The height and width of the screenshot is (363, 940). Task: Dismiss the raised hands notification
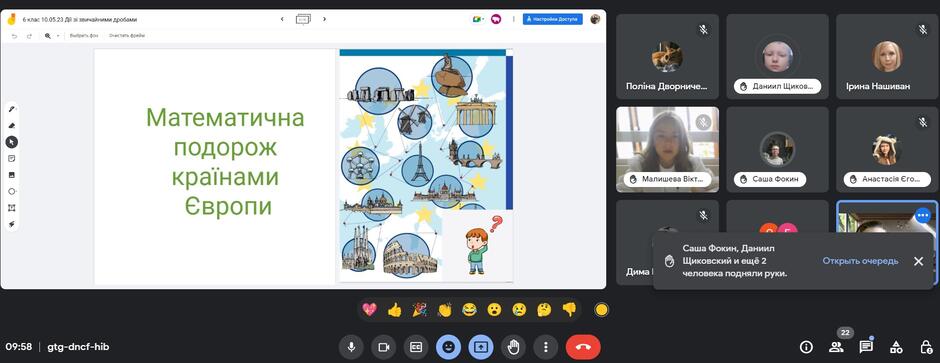(x=918, y=261)
